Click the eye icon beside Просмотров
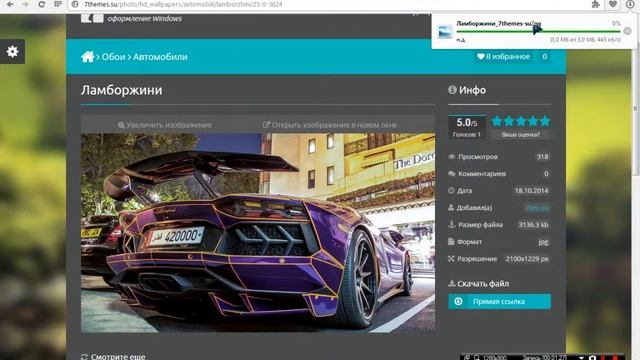Screen dimensions: 640x360 pos(451,157)
